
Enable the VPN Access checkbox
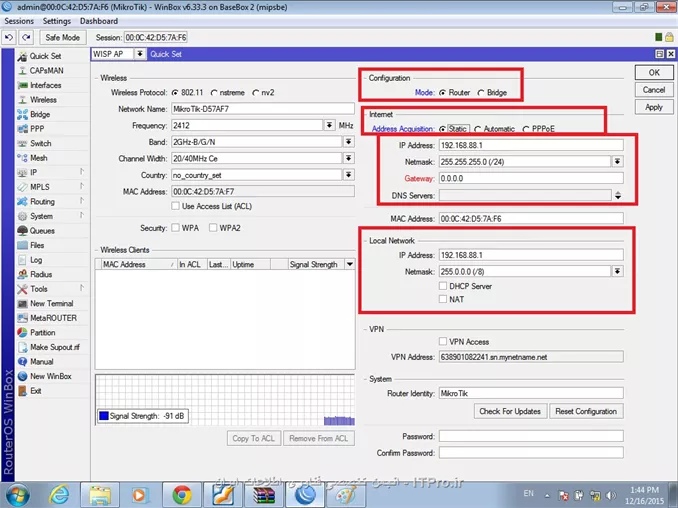point(443,341)
